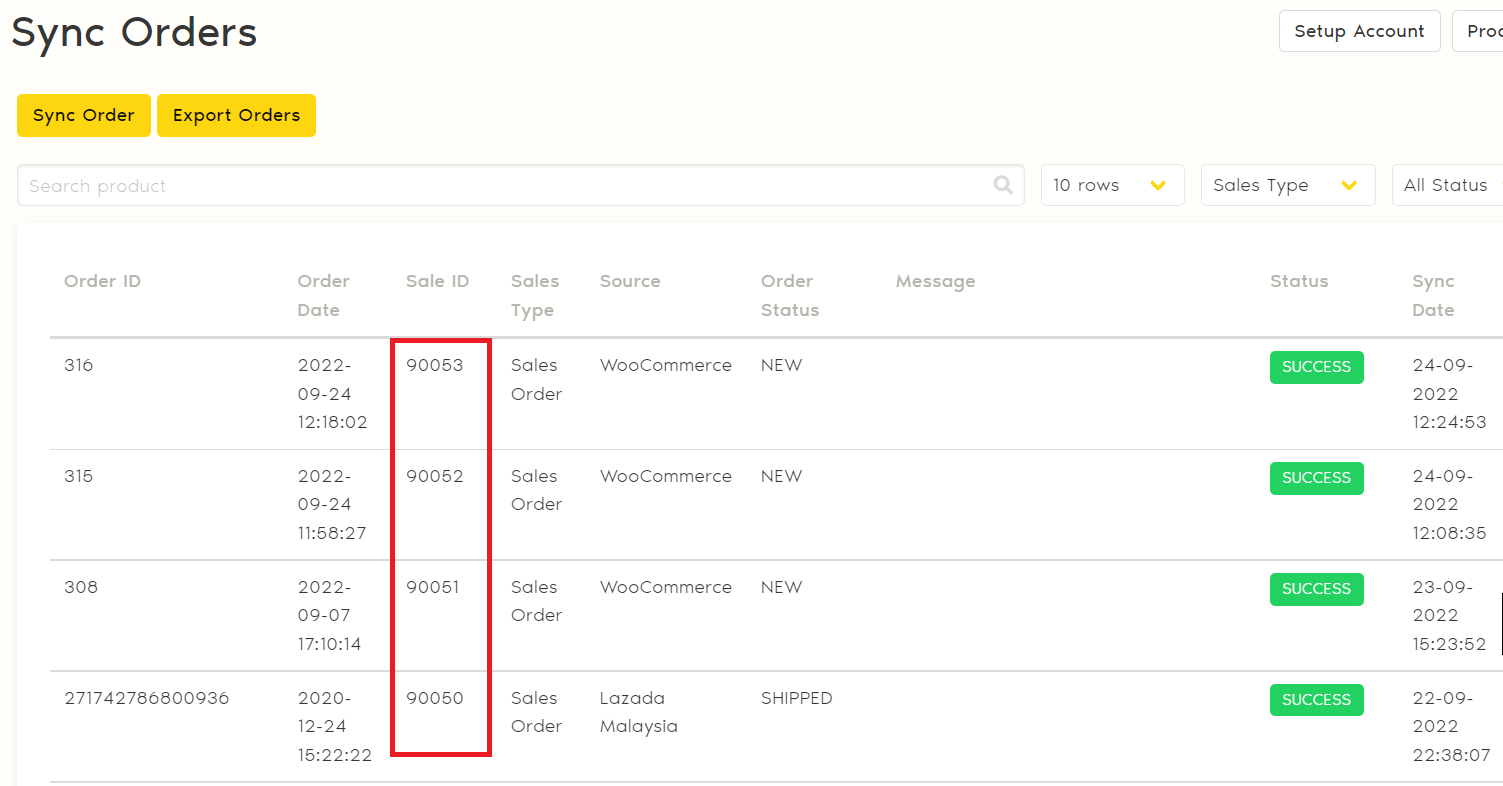Select the SHIPPED order status cell
Viewport: 1503px width, 786px height.
pyautogui.click(x=797, y=698)
